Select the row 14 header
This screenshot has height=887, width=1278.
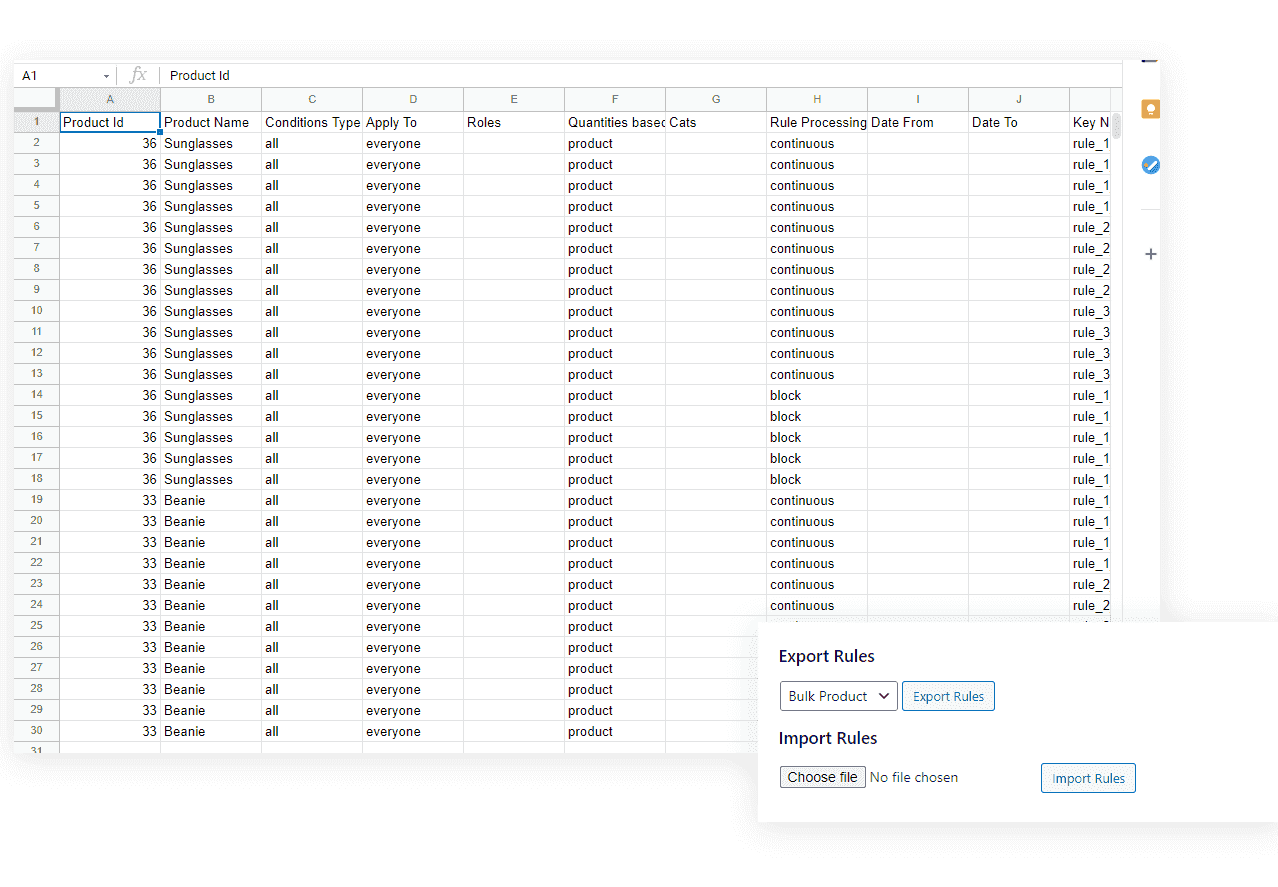click(36, 395)
